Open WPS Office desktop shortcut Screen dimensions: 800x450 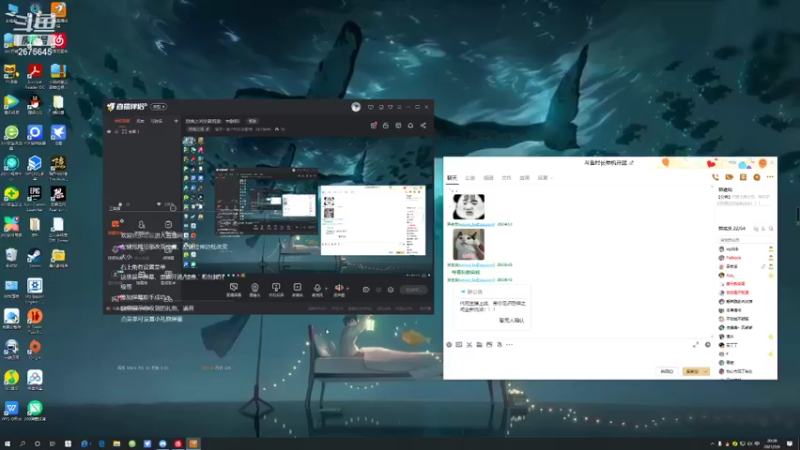pos(11,411)
